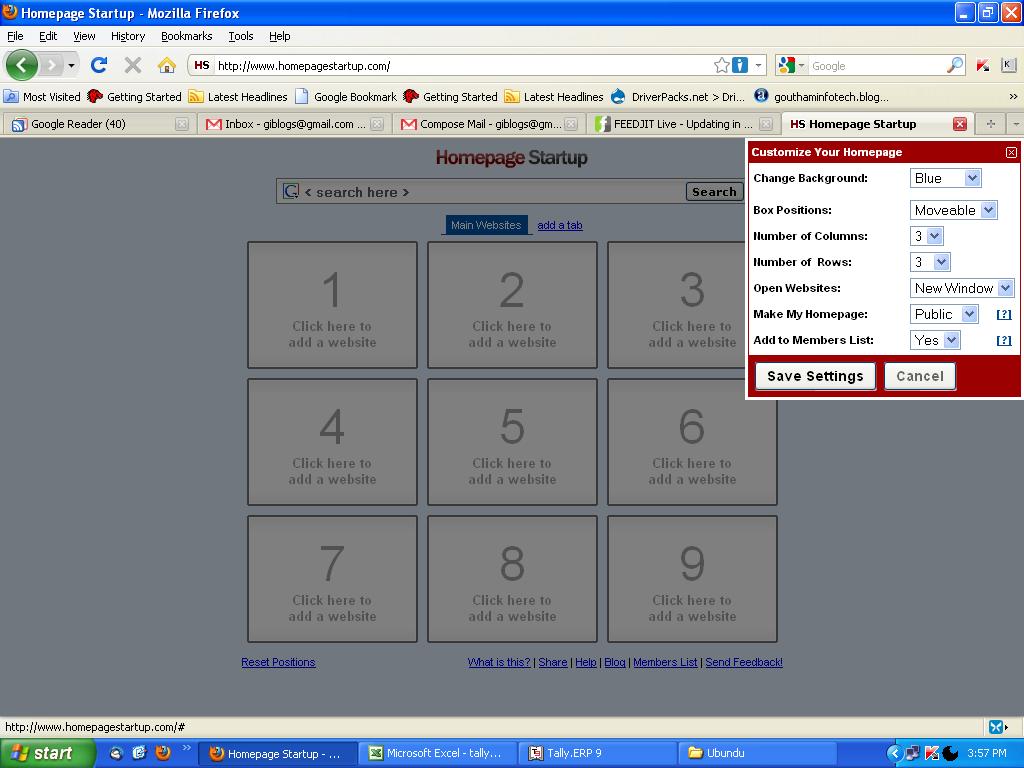Open Add to Members List dropdown
The width and height of the screenshot is (1024, 768).
(x=935, y=340)
